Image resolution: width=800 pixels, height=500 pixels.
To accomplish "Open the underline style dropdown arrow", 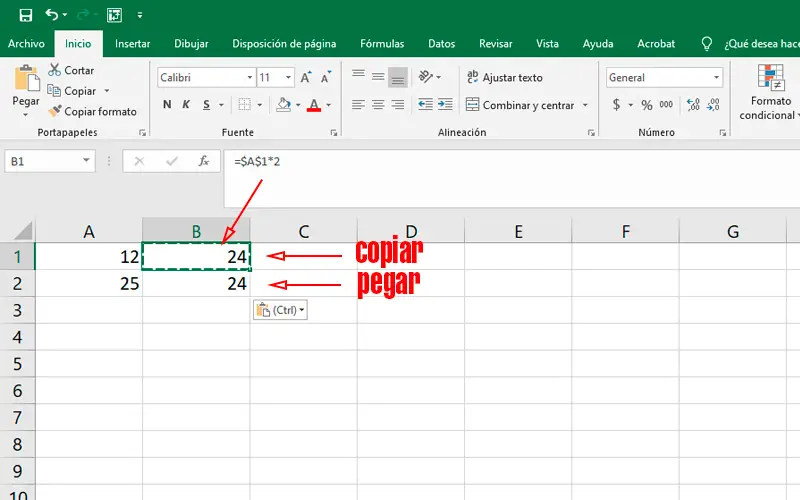I will click(x=221, y=105).
